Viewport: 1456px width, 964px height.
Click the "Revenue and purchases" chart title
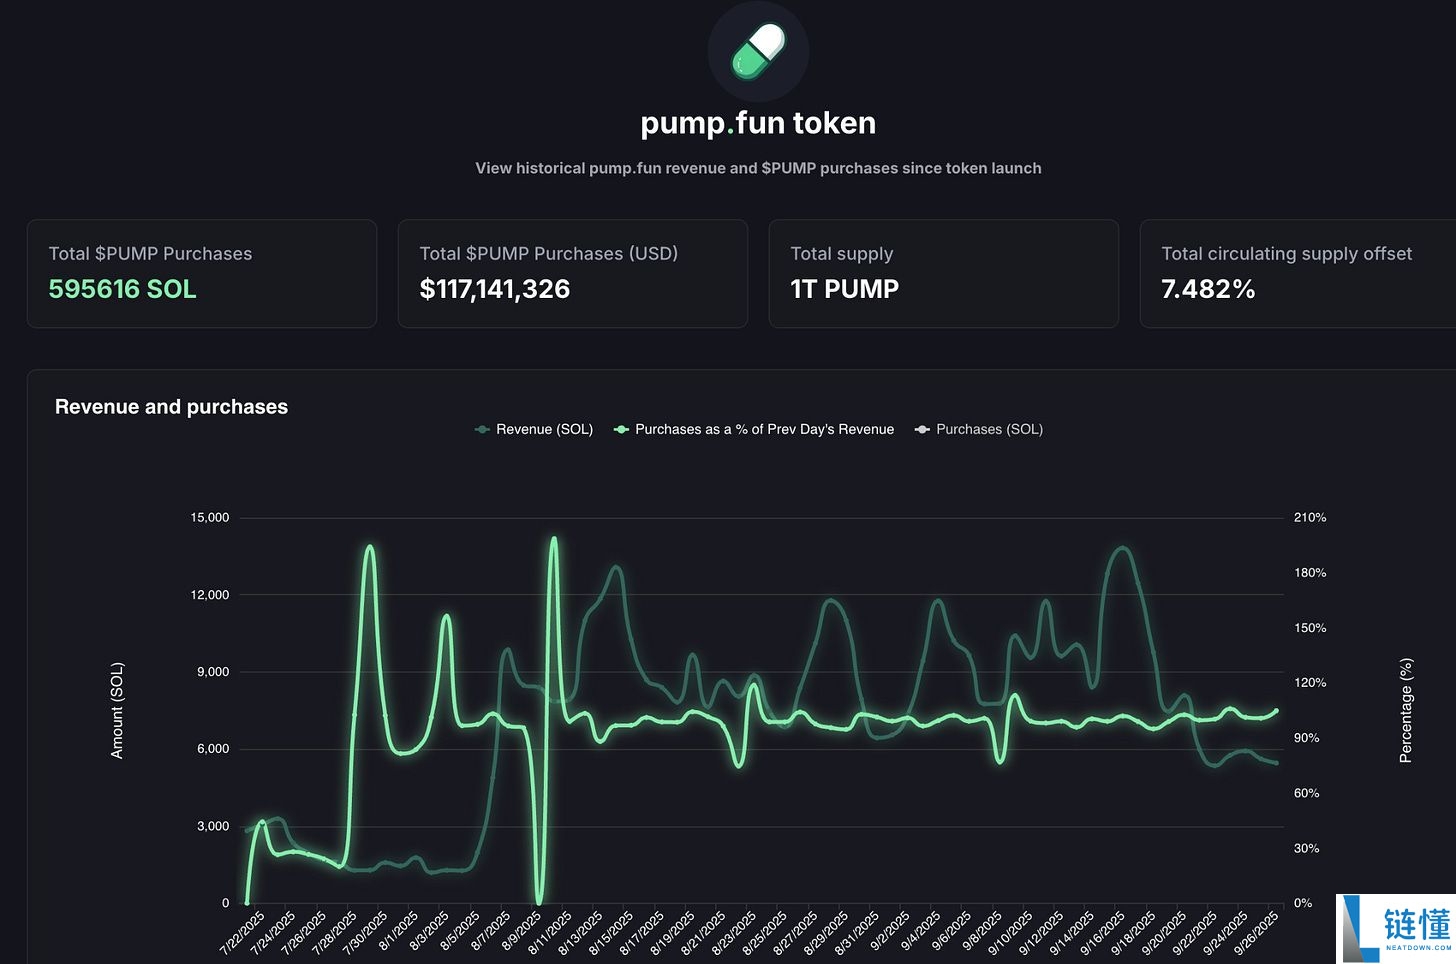171,407
